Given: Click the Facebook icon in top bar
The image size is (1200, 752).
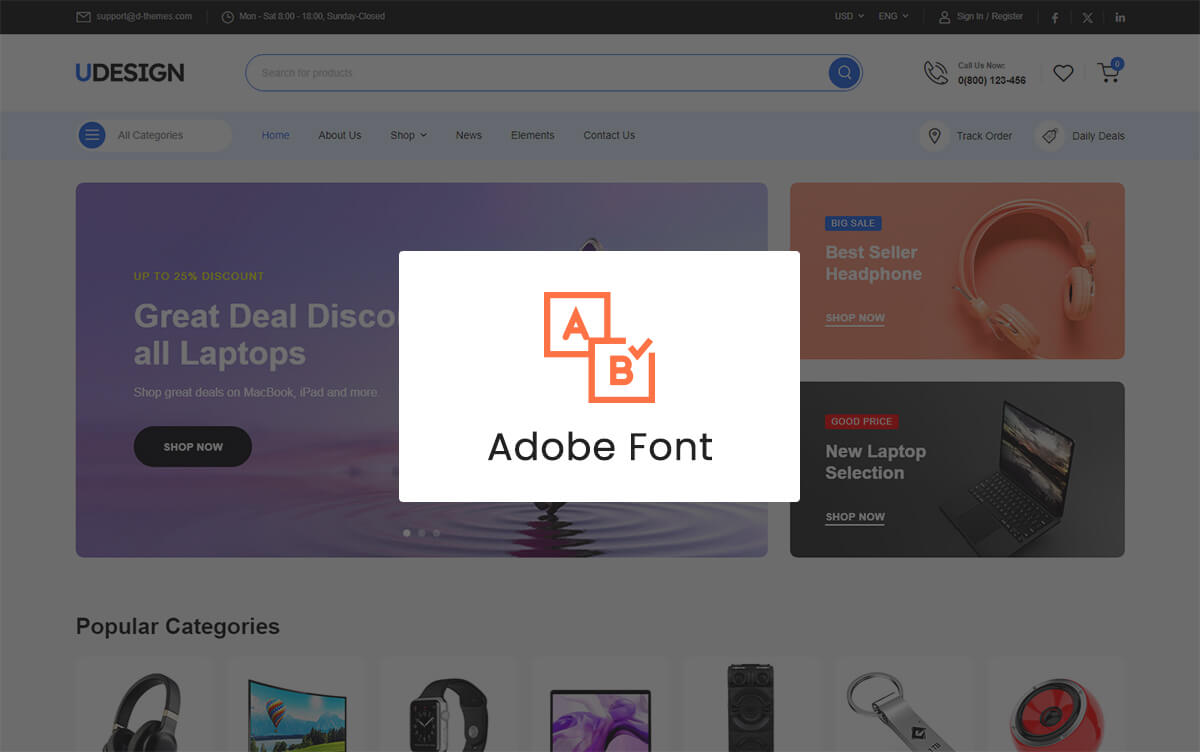Looking at the screenshot, I should click(x=1054, y=17).
